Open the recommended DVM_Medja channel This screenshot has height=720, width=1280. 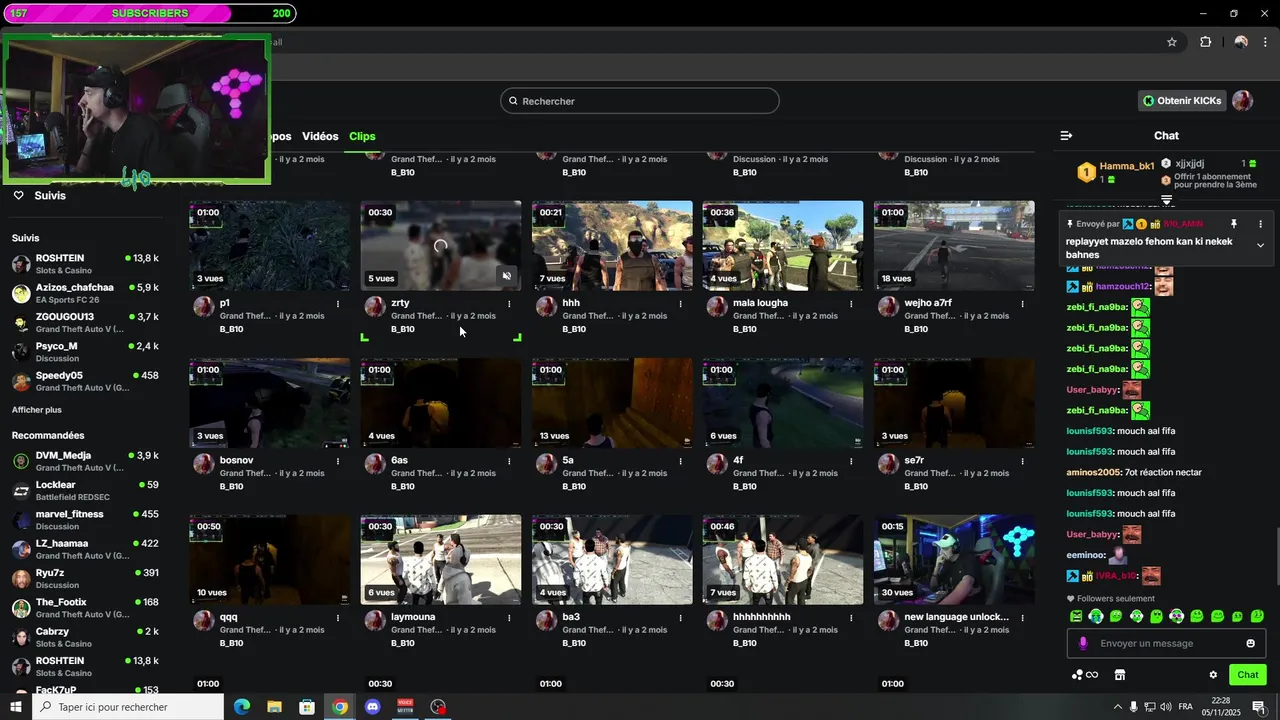pyautogui.click(x=85, y=461)
